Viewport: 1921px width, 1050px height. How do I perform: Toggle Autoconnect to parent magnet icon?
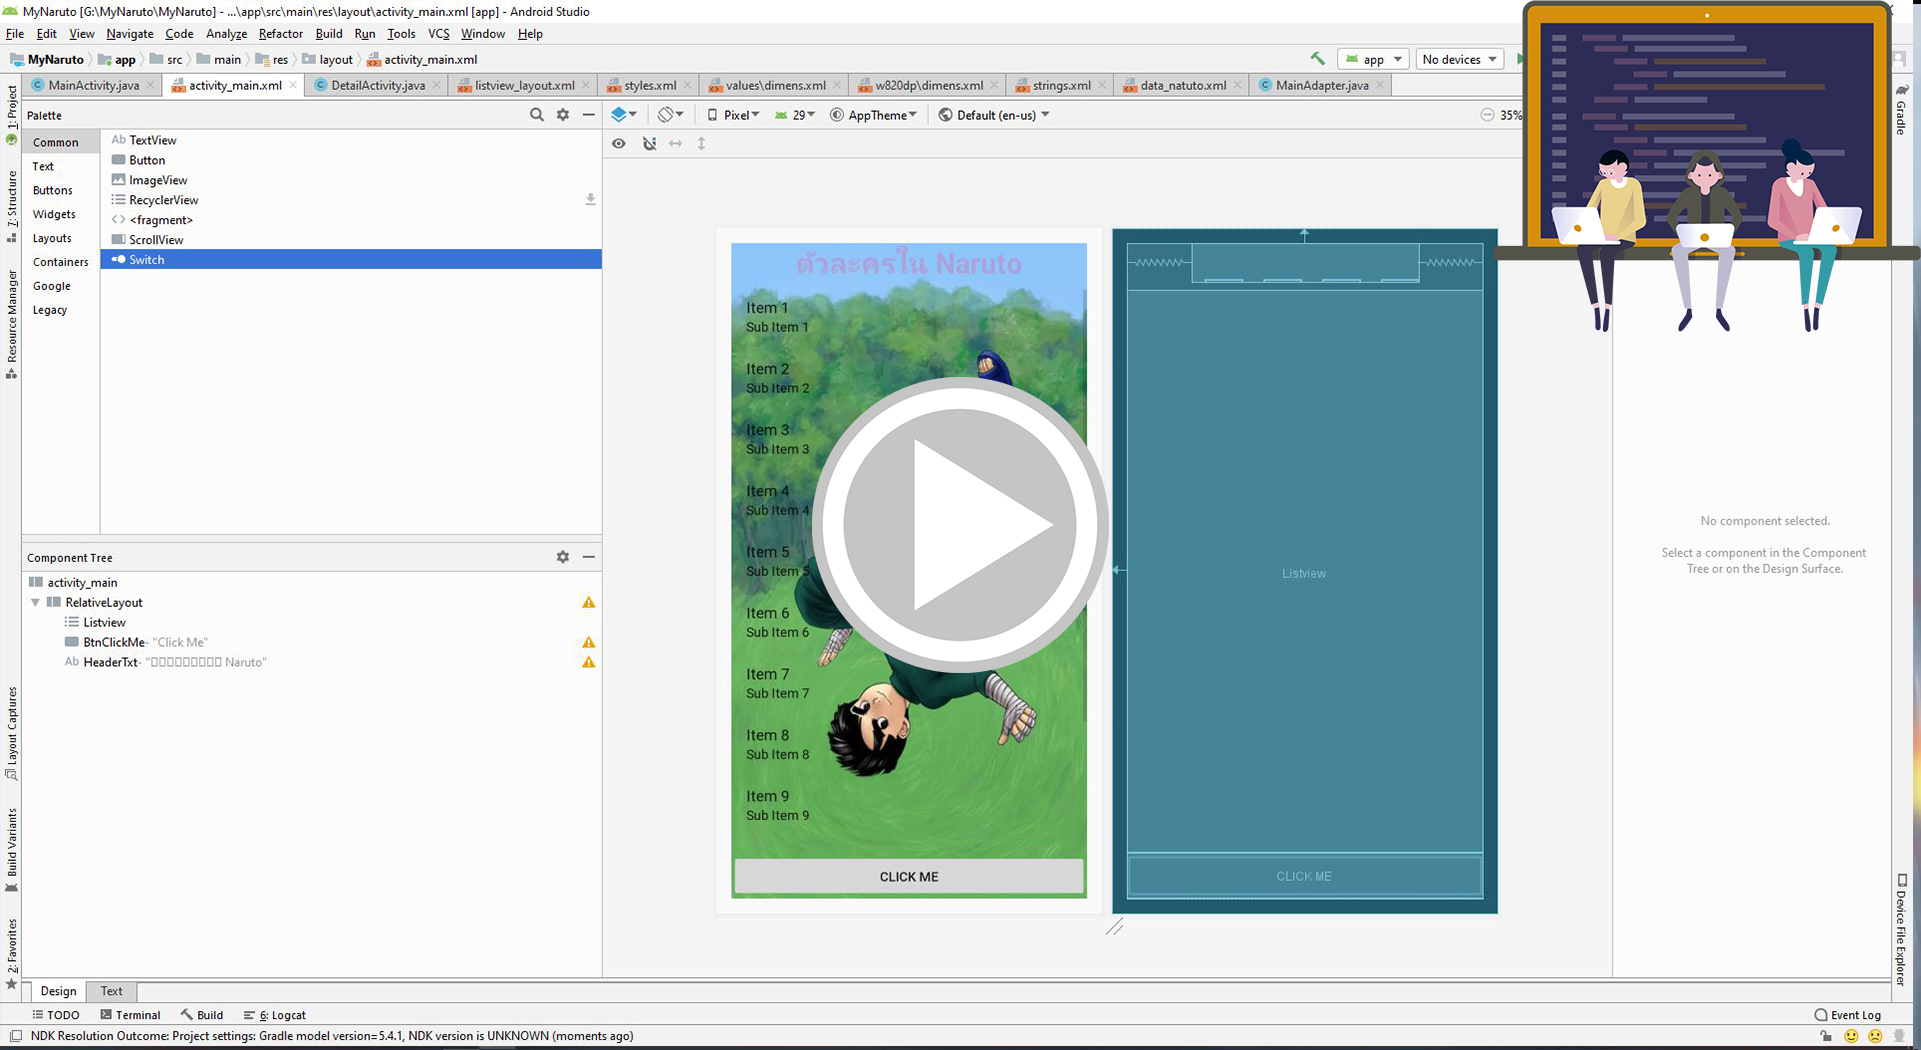[x=649, y=144]
